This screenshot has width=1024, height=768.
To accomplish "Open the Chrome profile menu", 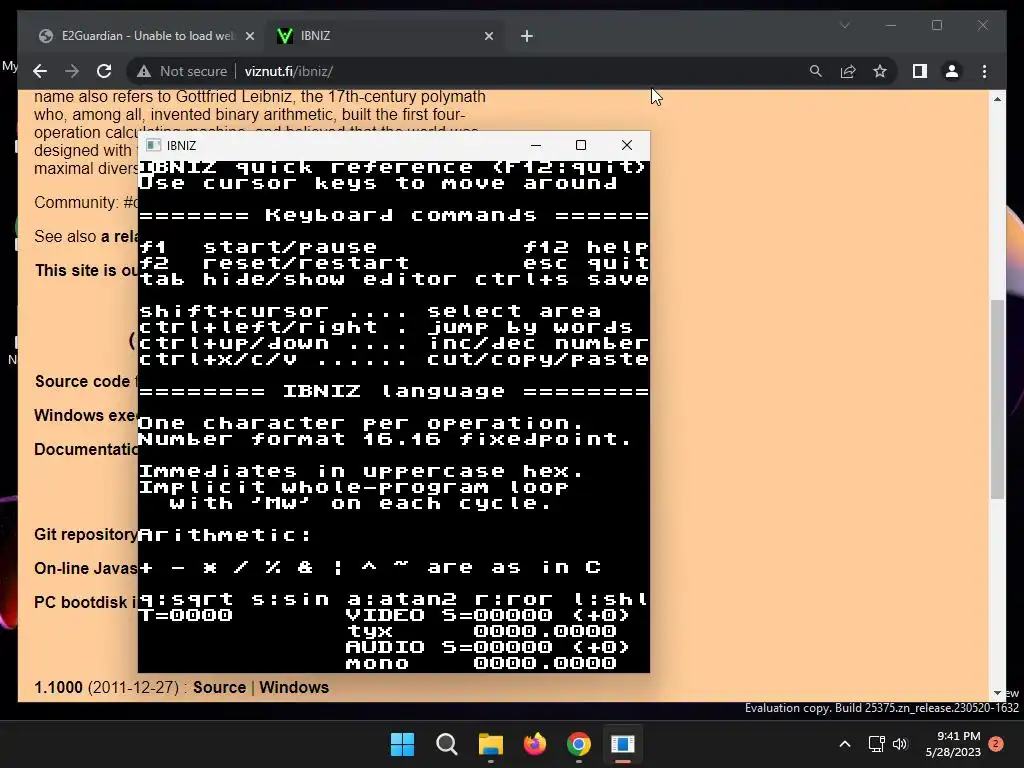I will (952, 71).
